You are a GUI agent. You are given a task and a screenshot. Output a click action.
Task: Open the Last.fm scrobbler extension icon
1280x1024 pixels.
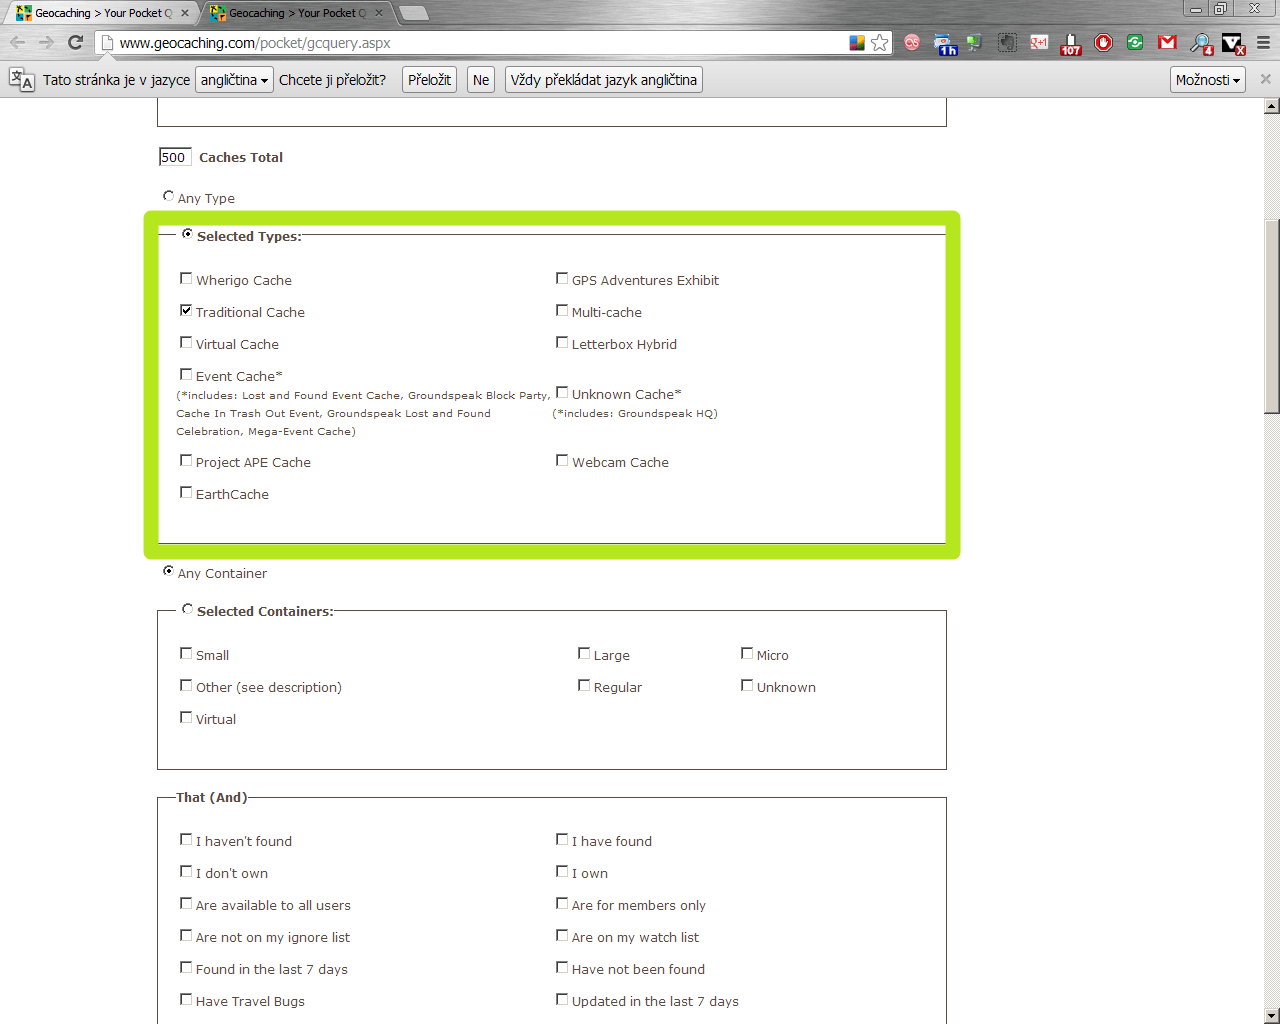(912, 42)
